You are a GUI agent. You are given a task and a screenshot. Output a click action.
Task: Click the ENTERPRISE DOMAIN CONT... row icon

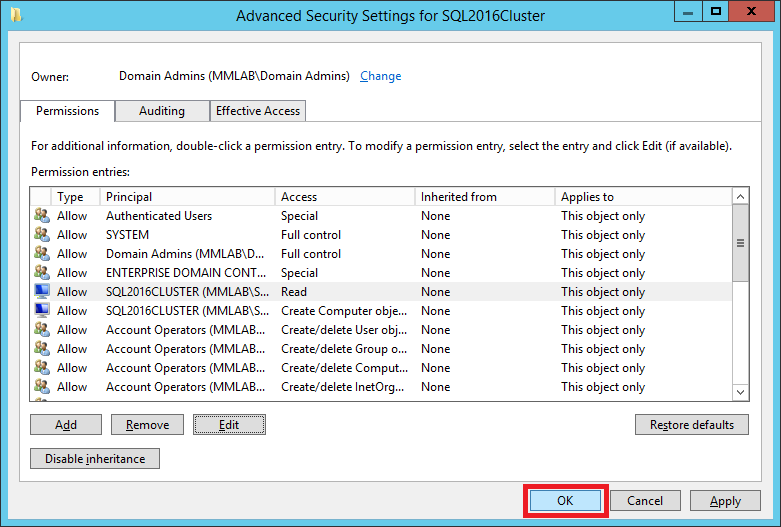tap(41, 273)
